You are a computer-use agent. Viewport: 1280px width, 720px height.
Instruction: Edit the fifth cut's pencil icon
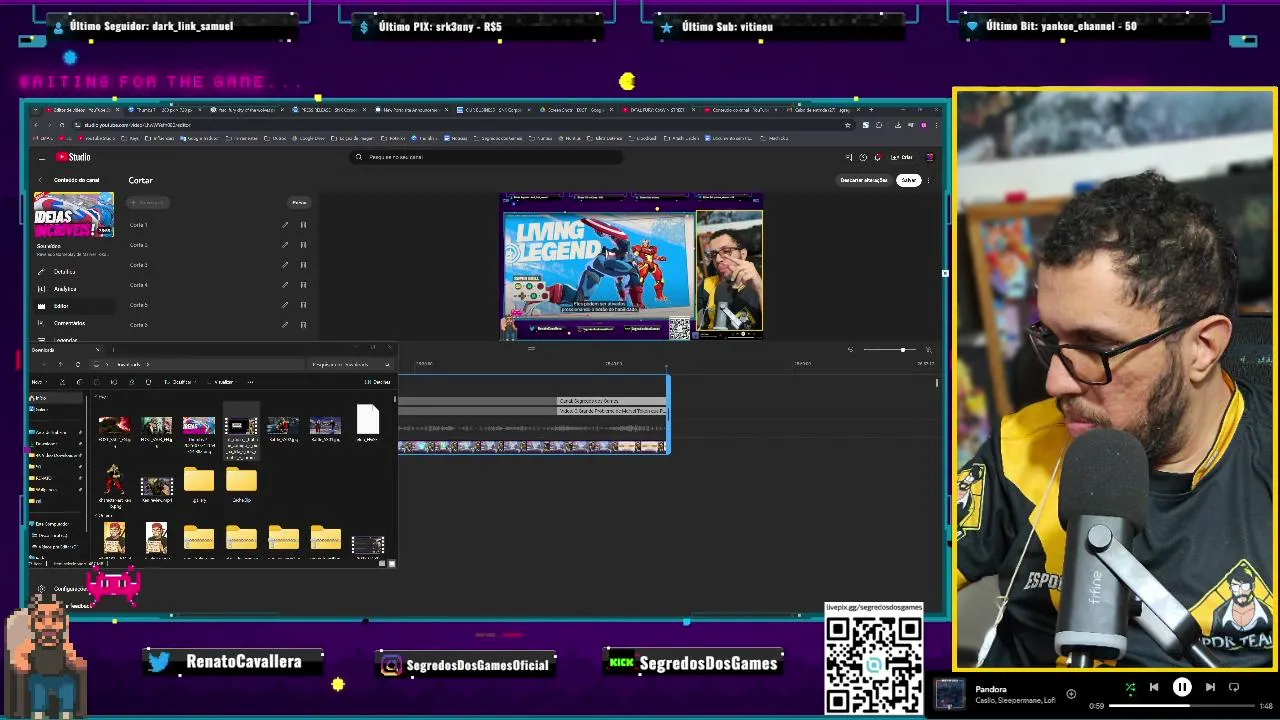pyautogui.click(x=285, y=305)
